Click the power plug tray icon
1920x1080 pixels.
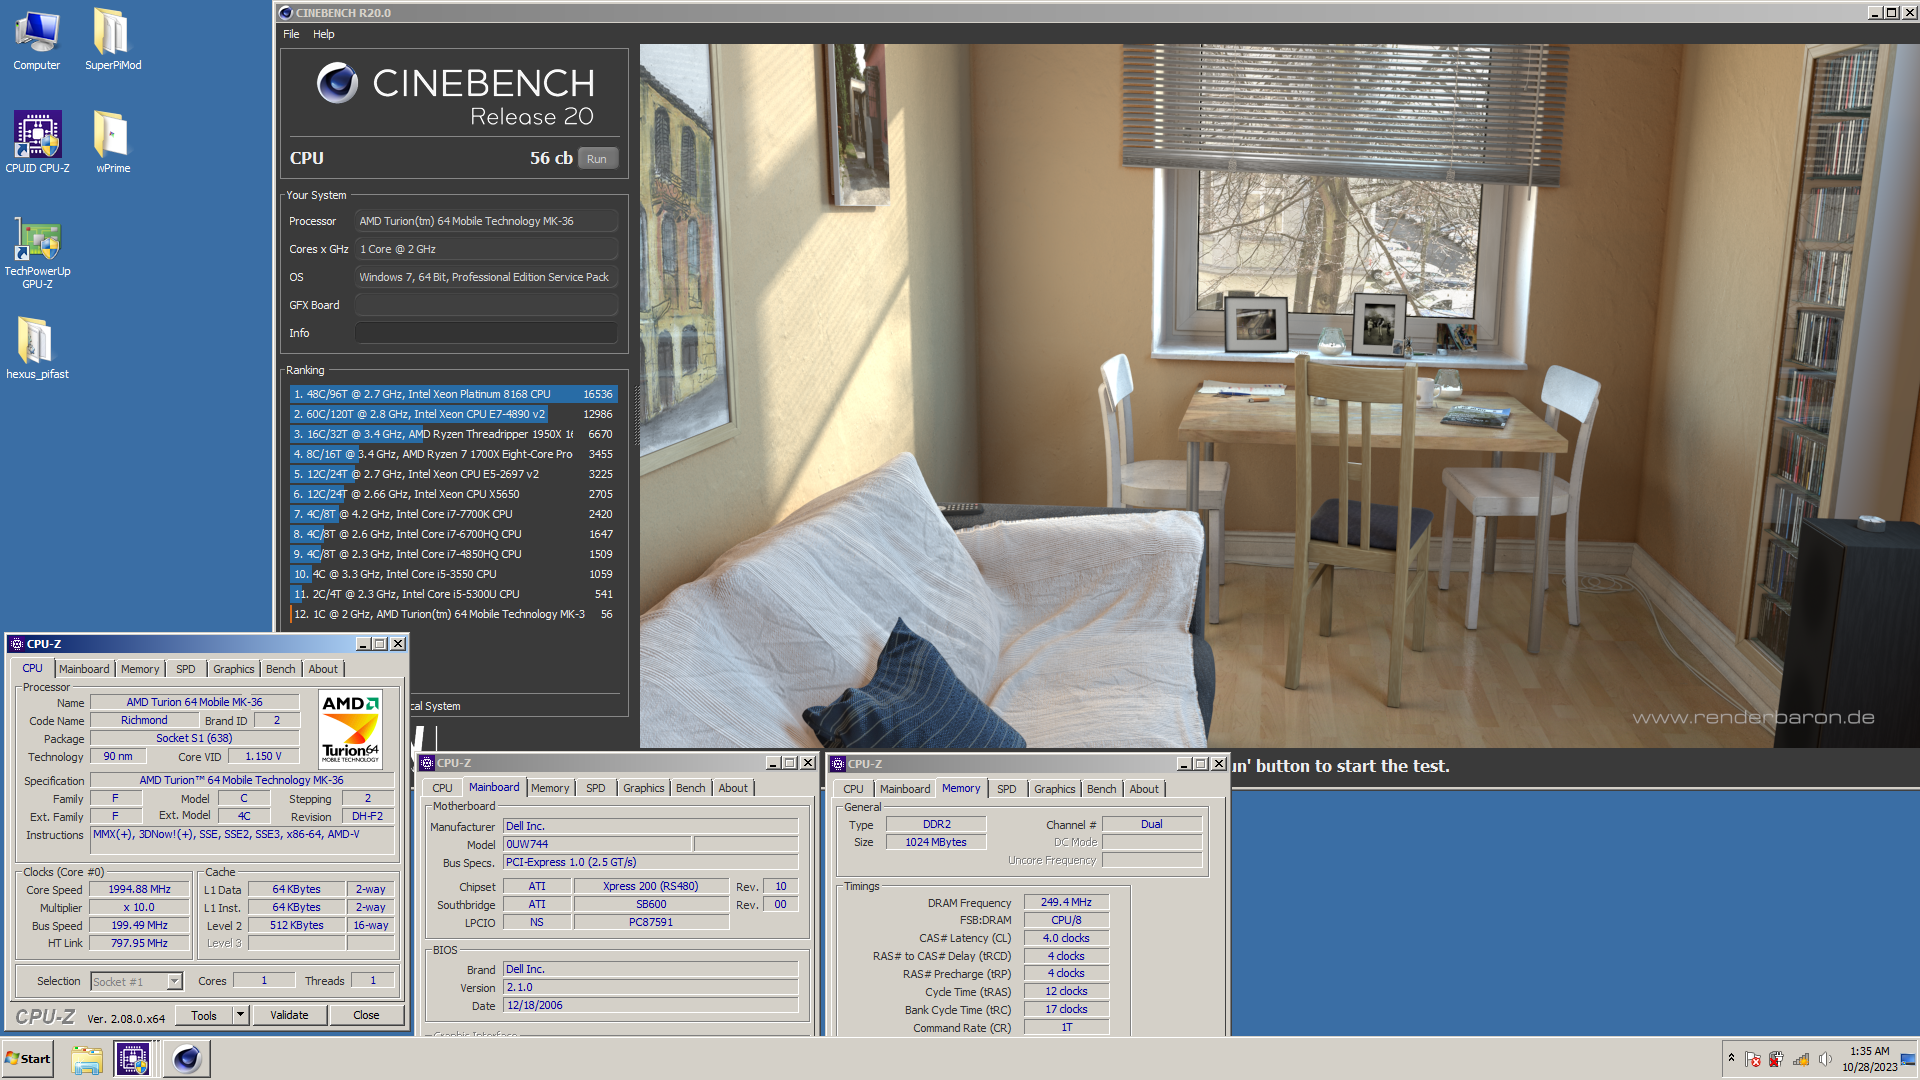1776,1060
